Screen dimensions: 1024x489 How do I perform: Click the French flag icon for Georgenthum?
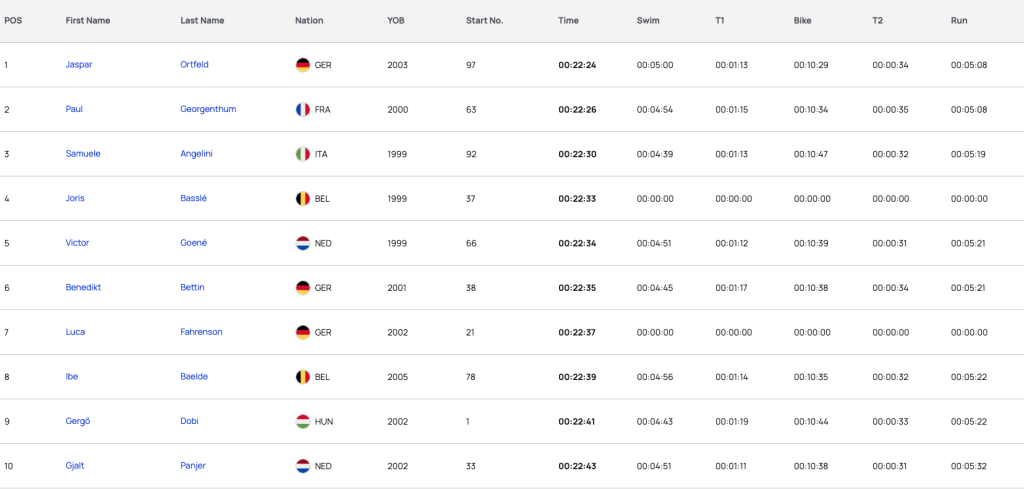coord(302,109)
